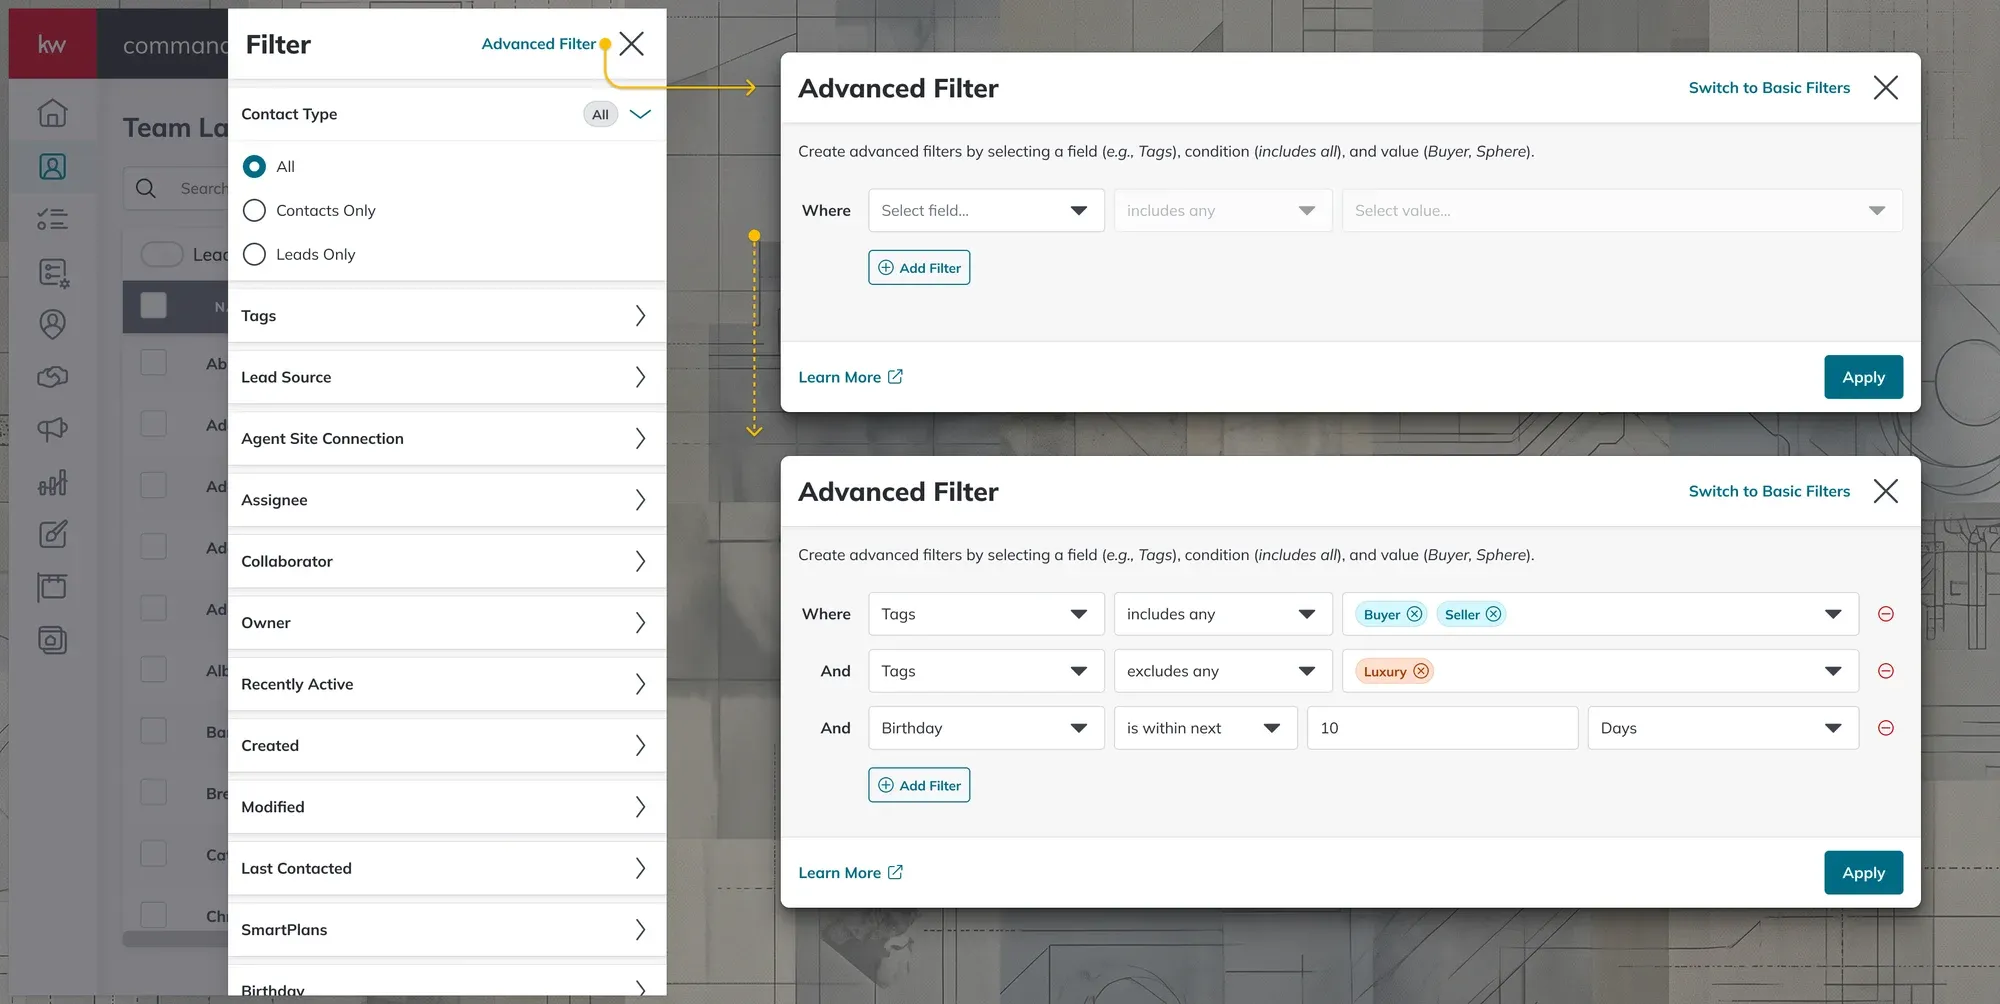Image resolution: width=2000 pixels, height=1004 pixels.
Task: Open the 'Select value...' dropdown
Action: (x=1622, y=211)
